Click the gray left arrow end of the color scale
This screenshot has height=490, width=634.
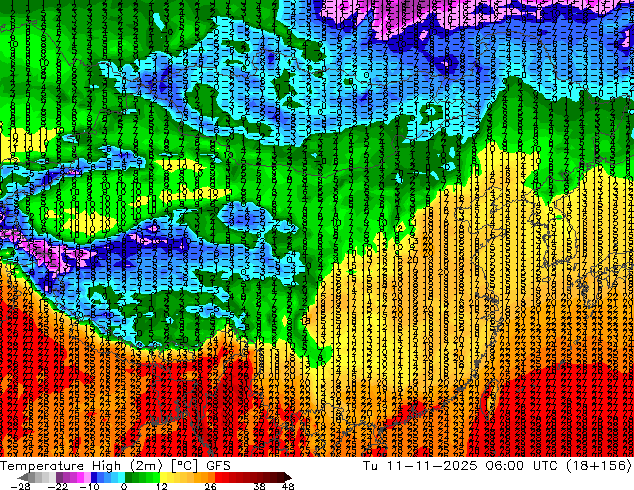click(x=23, y=477)
